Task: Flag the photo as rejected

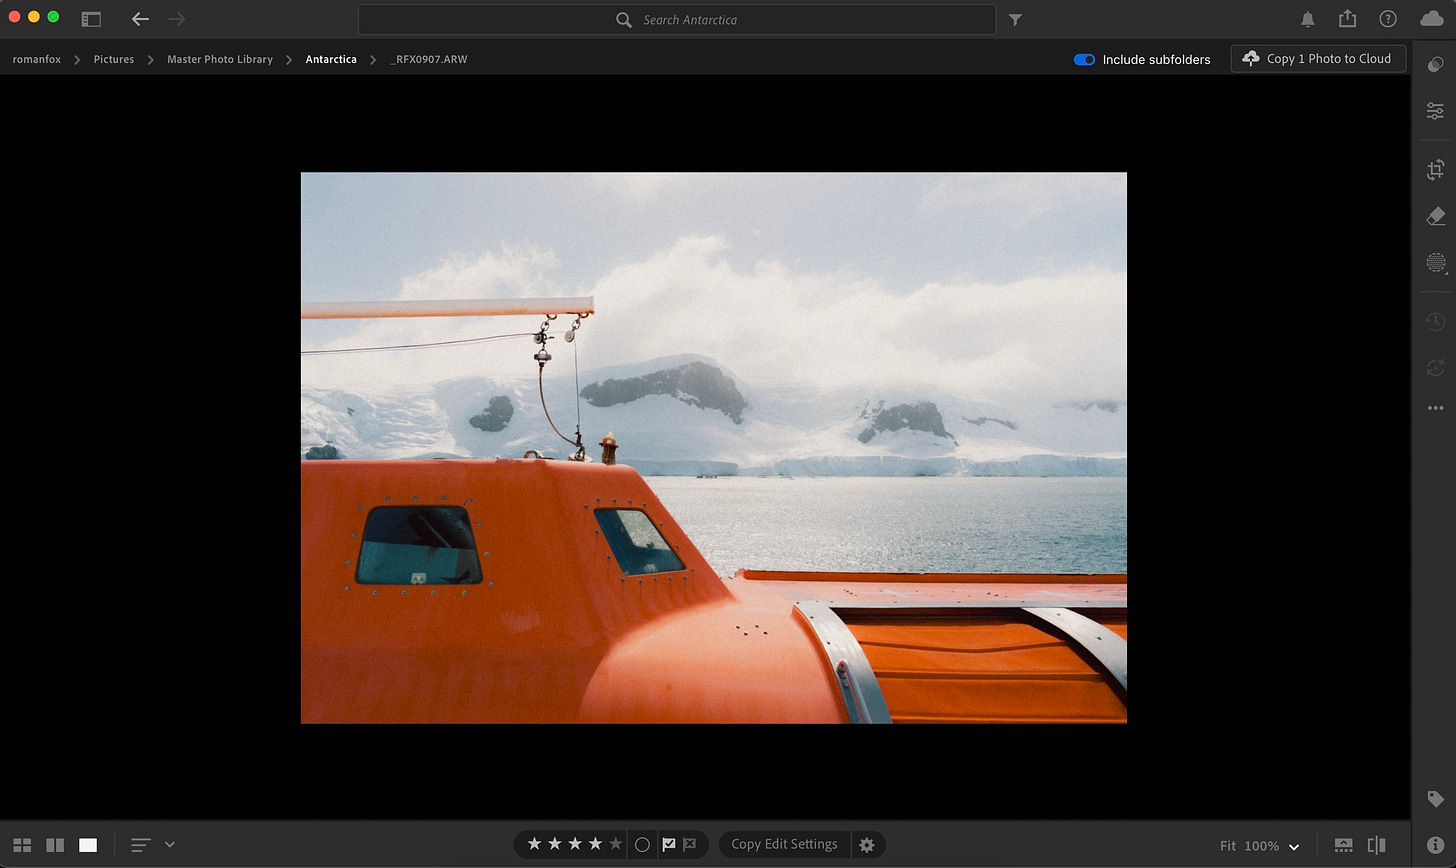Action: 689,845
